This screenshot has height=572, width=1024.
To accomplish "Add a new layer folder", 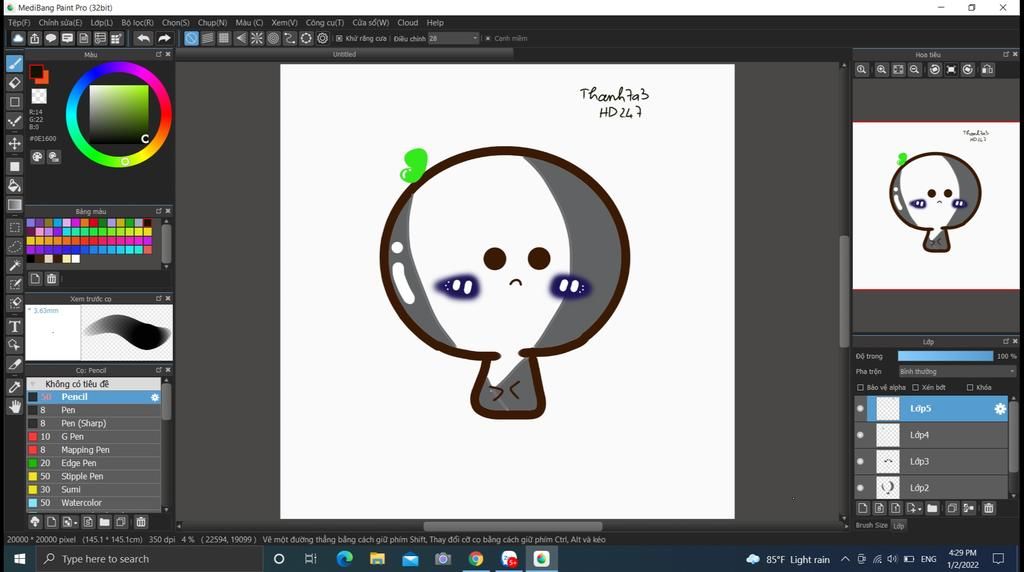I will [932, 508].
